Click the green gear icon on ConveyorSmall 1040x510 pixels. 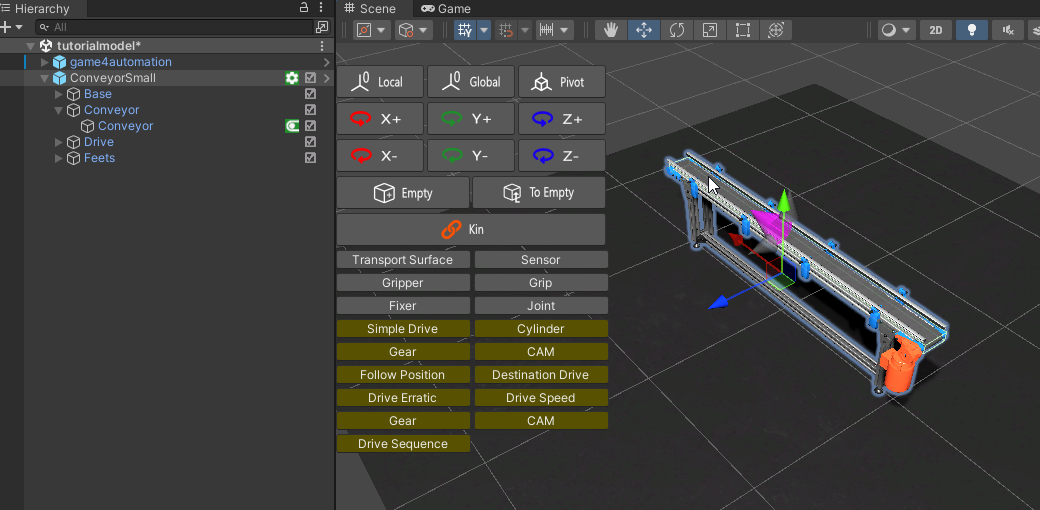coord(292,78)
